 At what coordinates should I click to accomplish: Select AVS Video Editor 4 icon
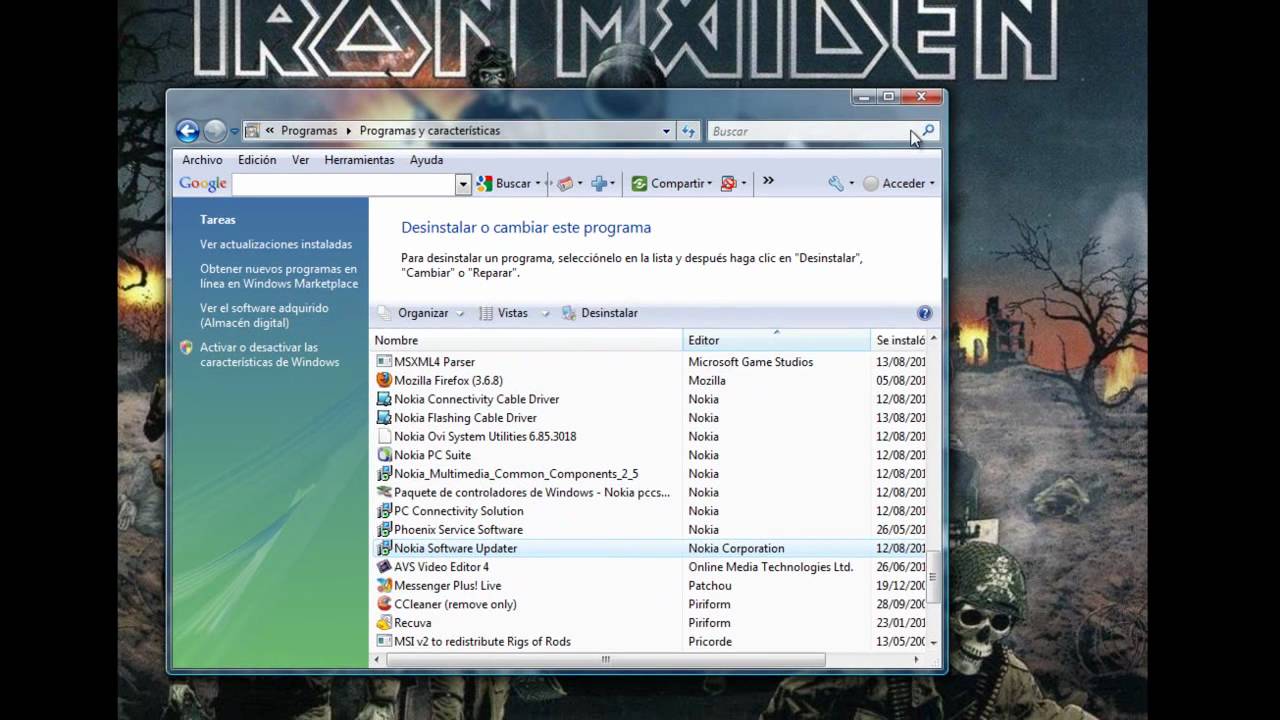click(x=384, y=567)
